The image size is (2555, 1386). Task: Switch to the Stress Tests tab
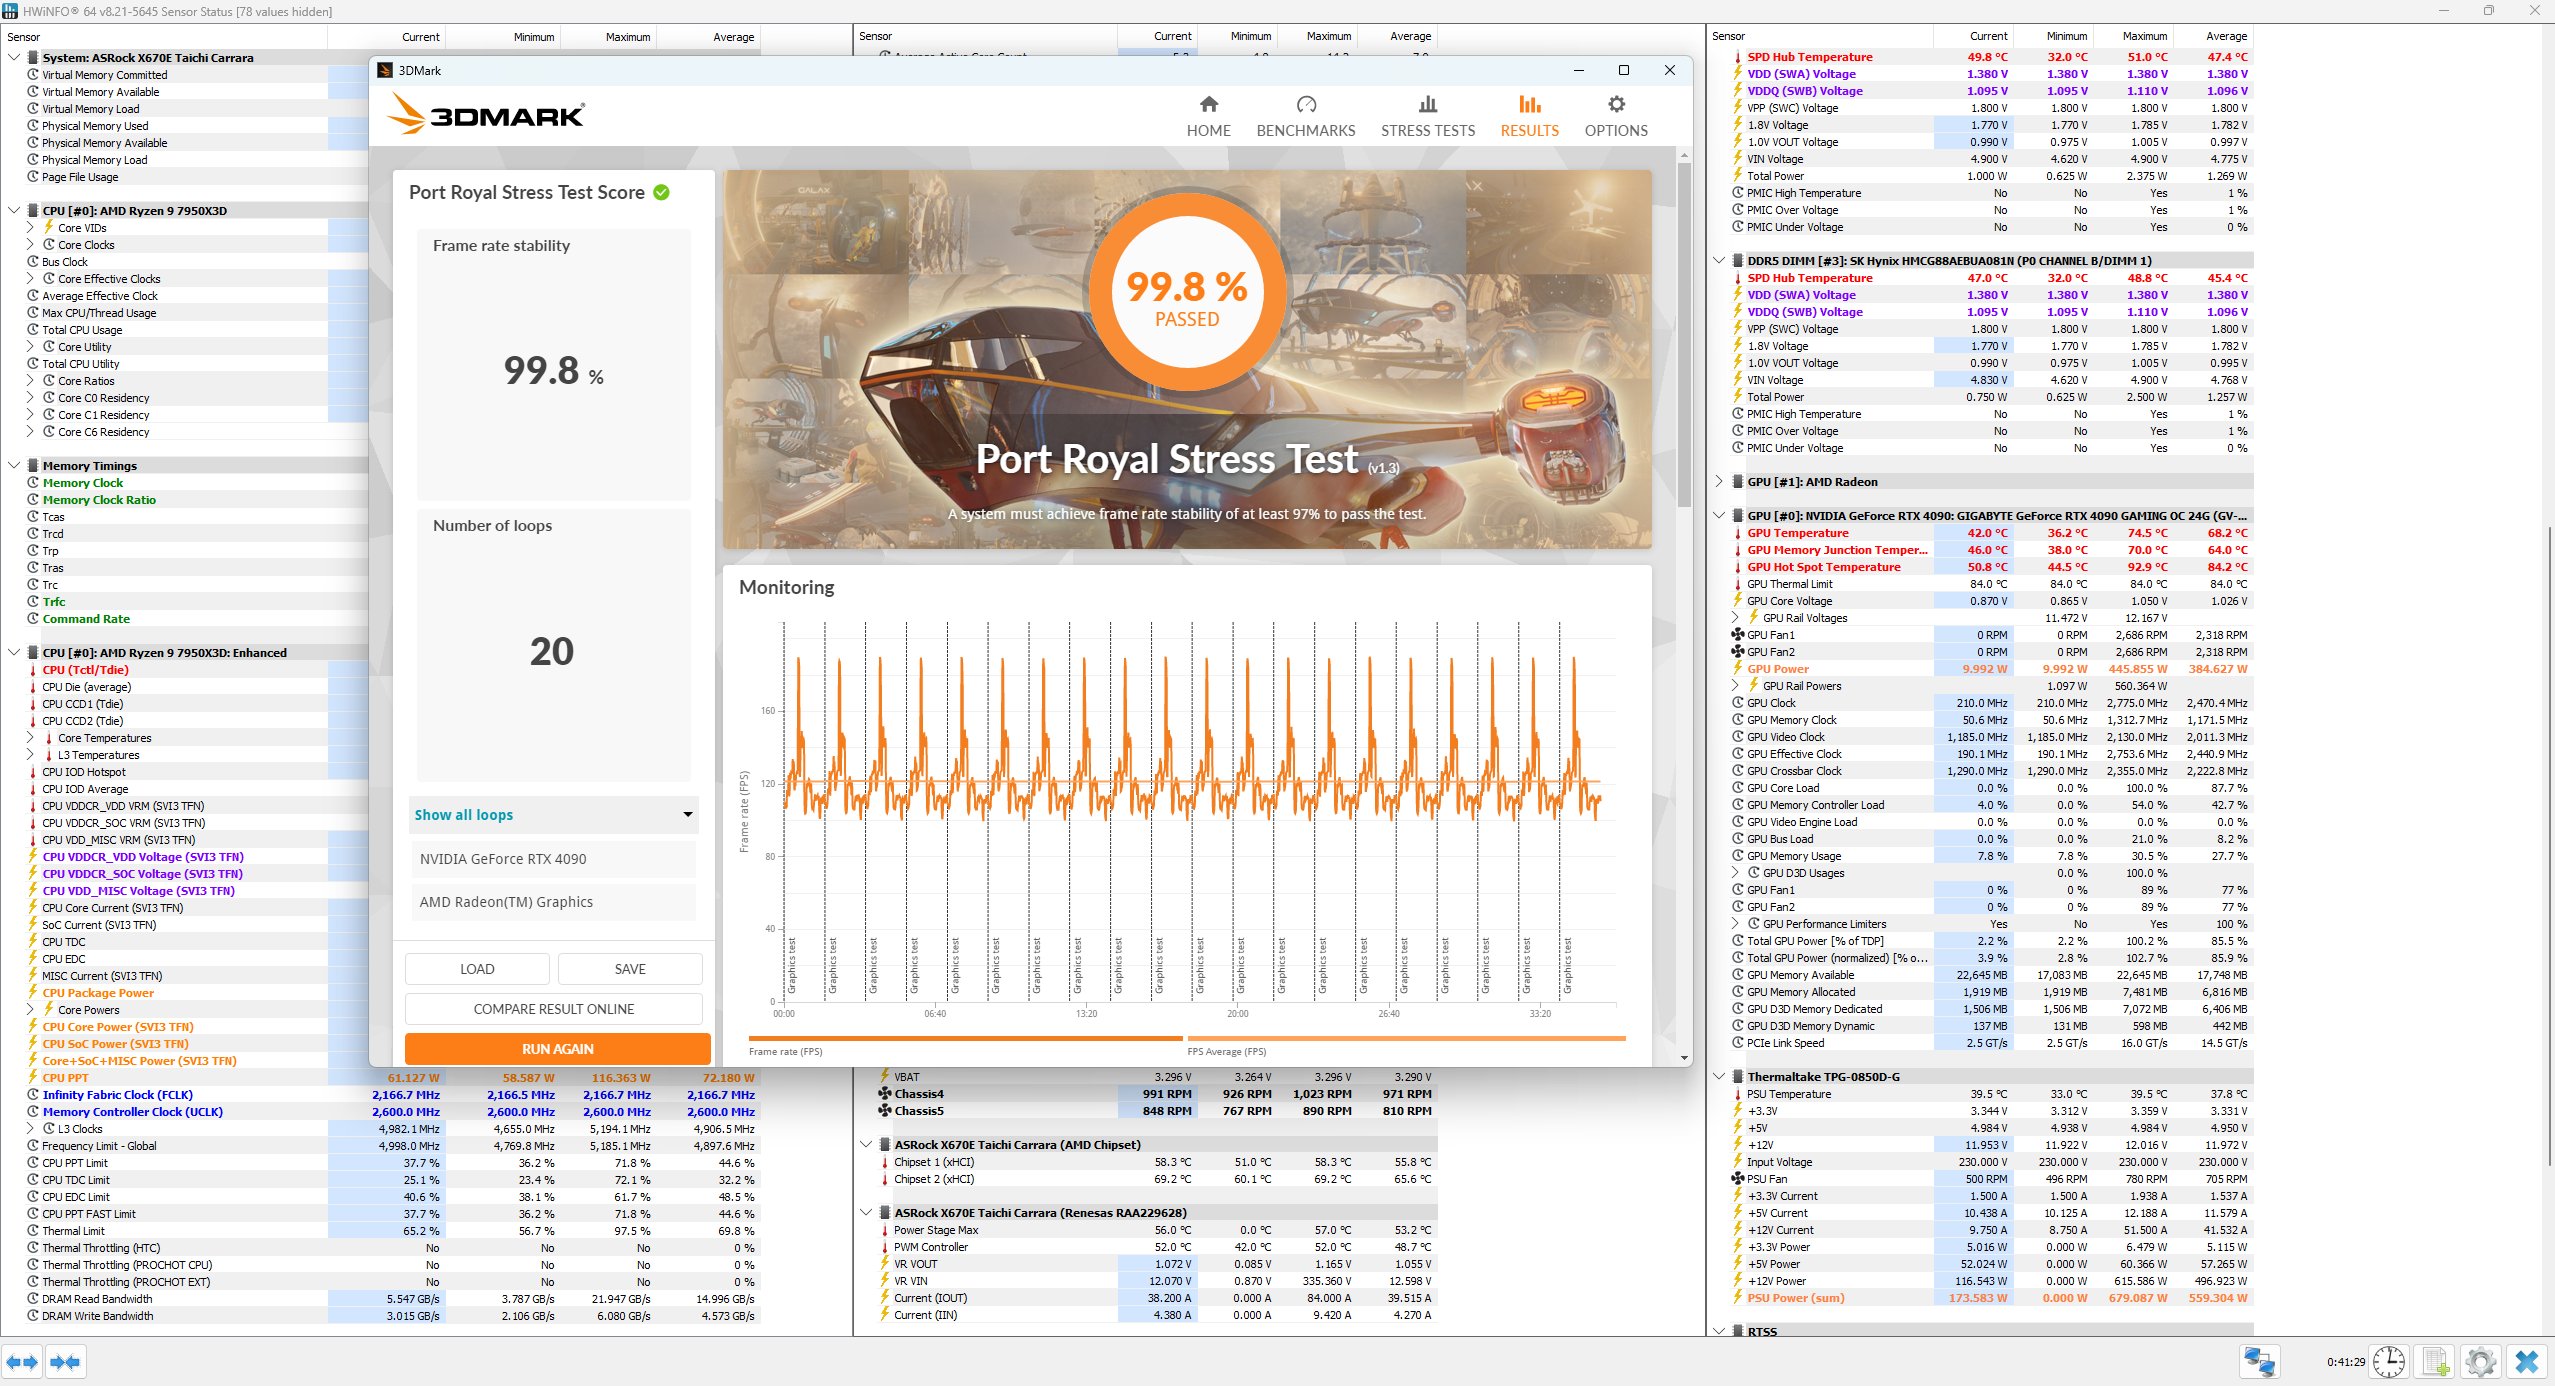click(x=1427, y=116)
